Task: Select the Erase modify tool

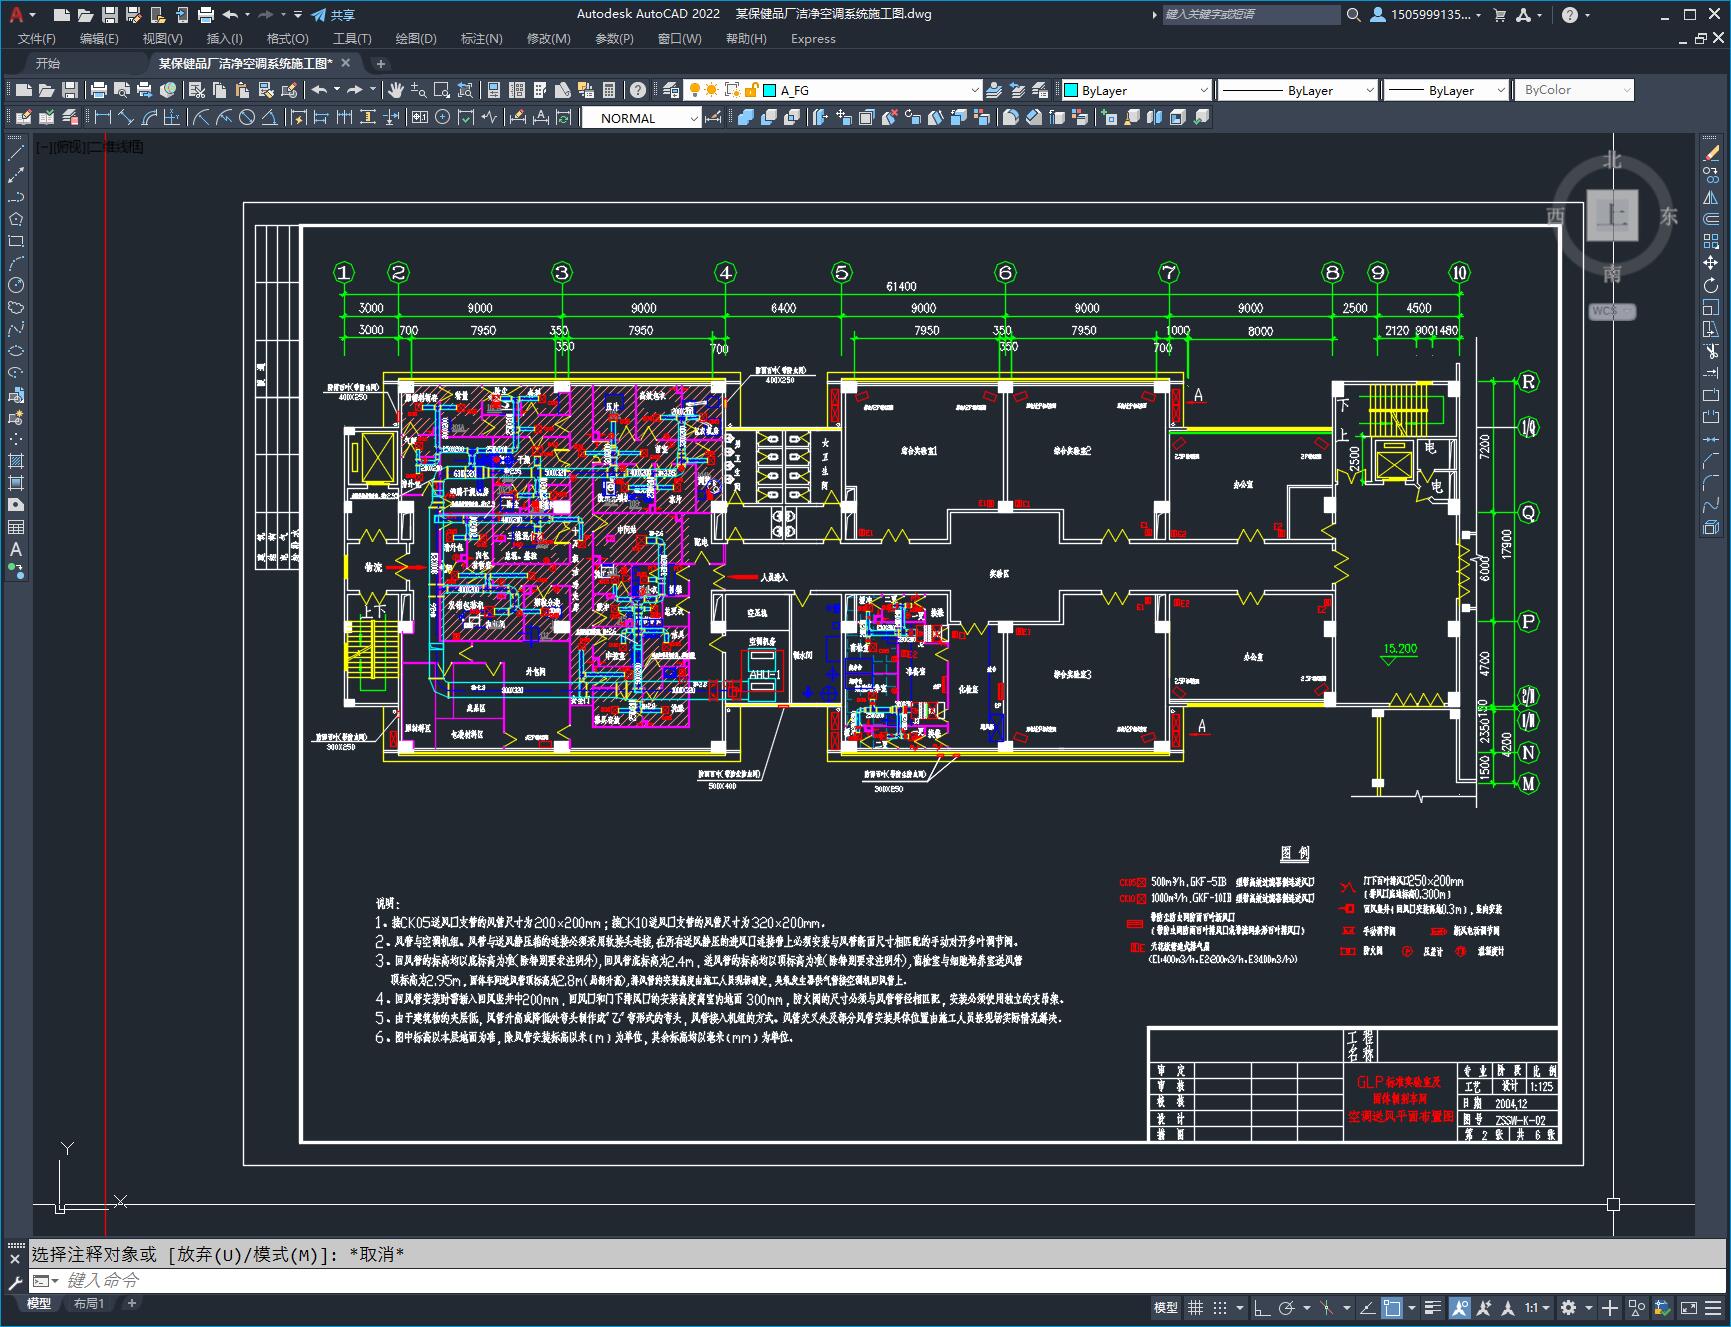Action: pos(1711,153)
